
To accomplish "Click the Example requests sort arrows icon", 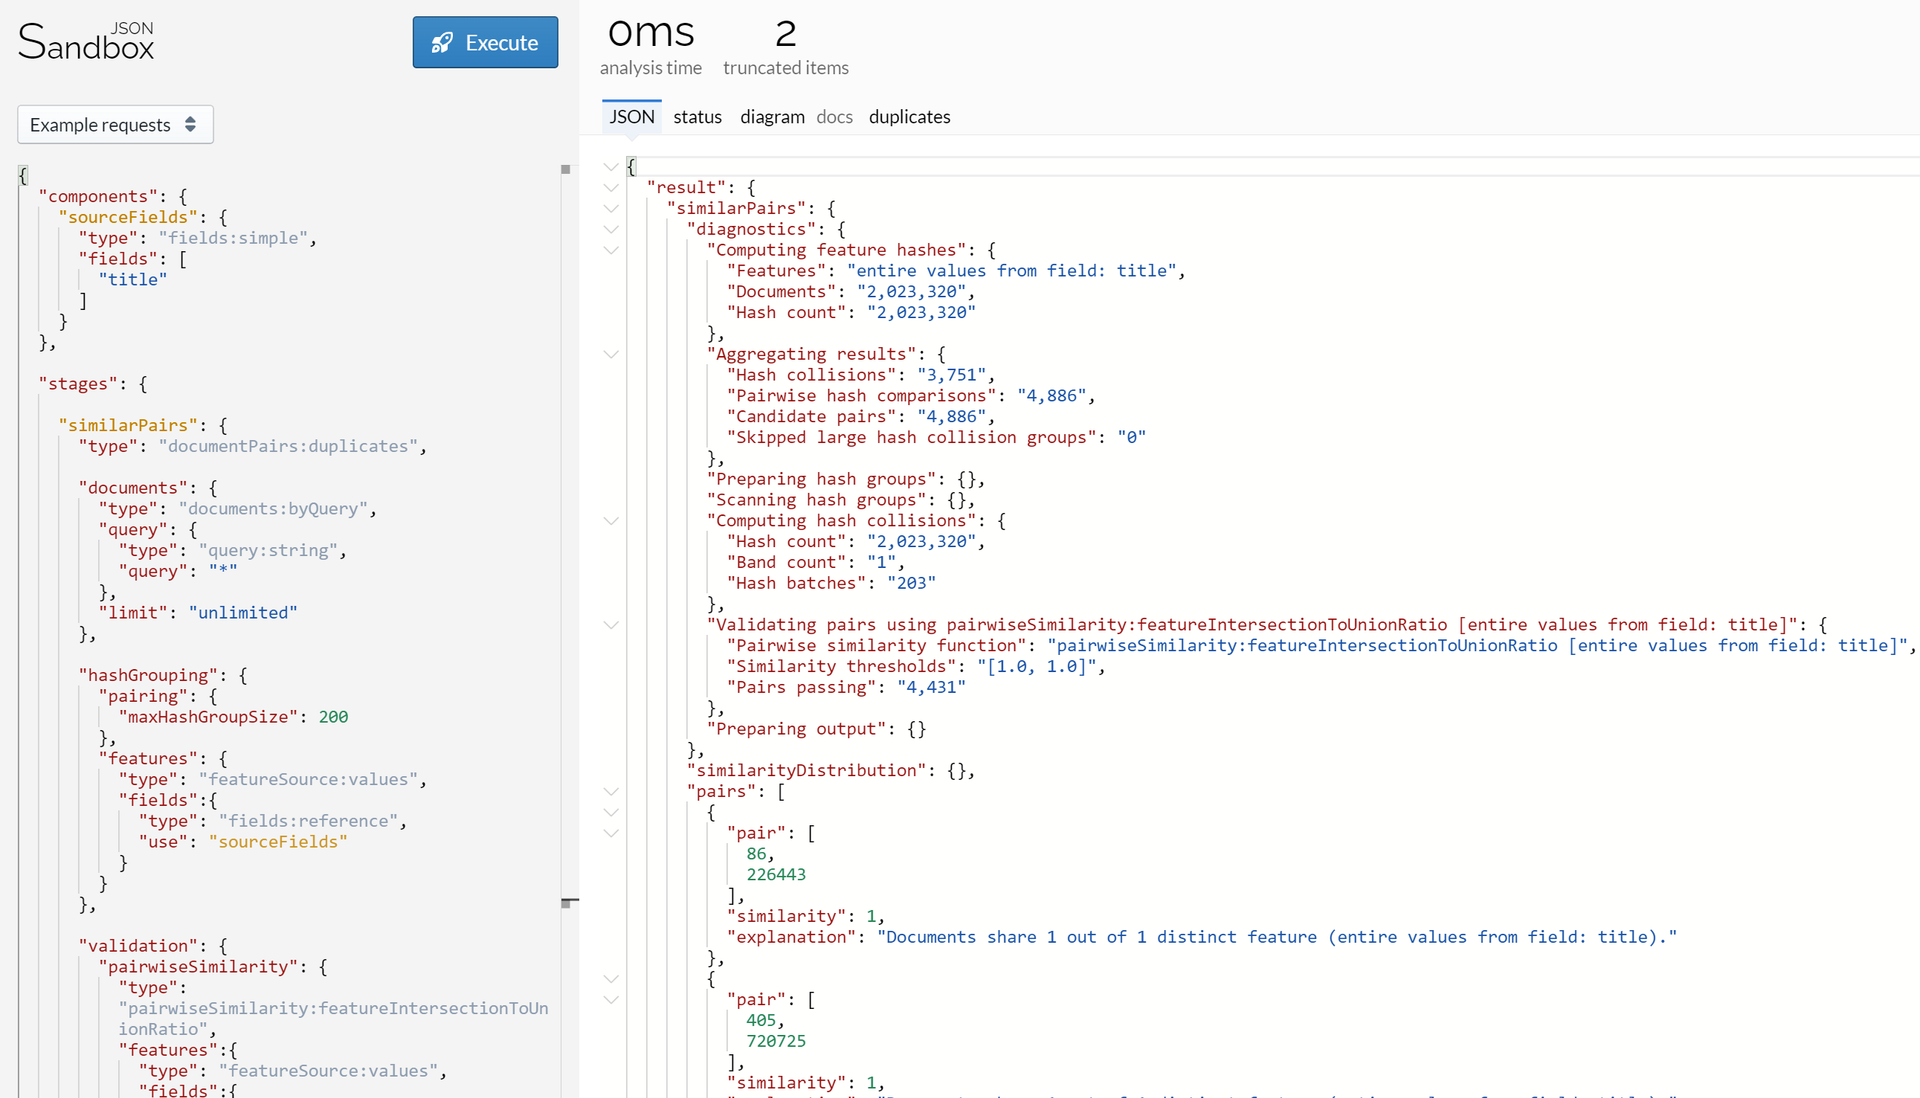I will point(190,124).
